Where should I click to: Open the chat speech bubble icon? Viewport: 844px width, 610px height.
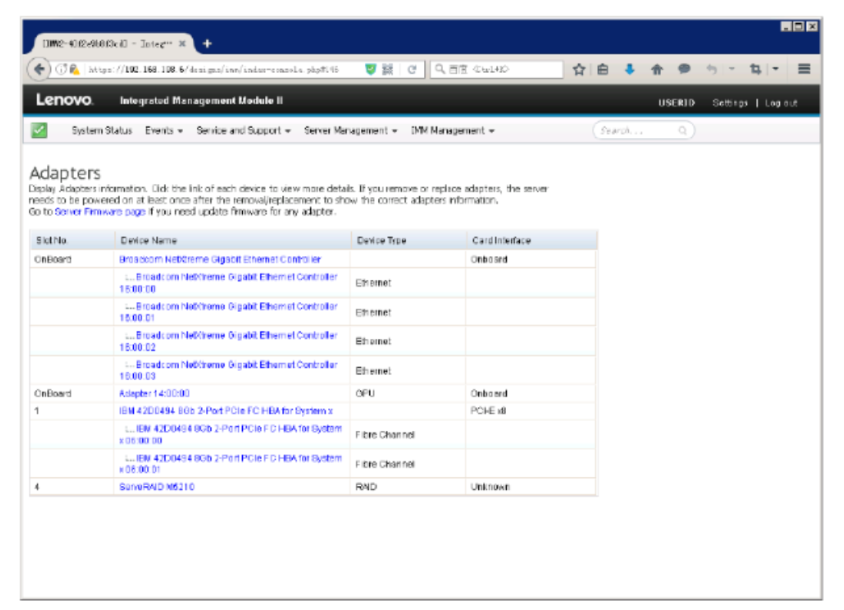pyautogui.click(x=684, y=69)
